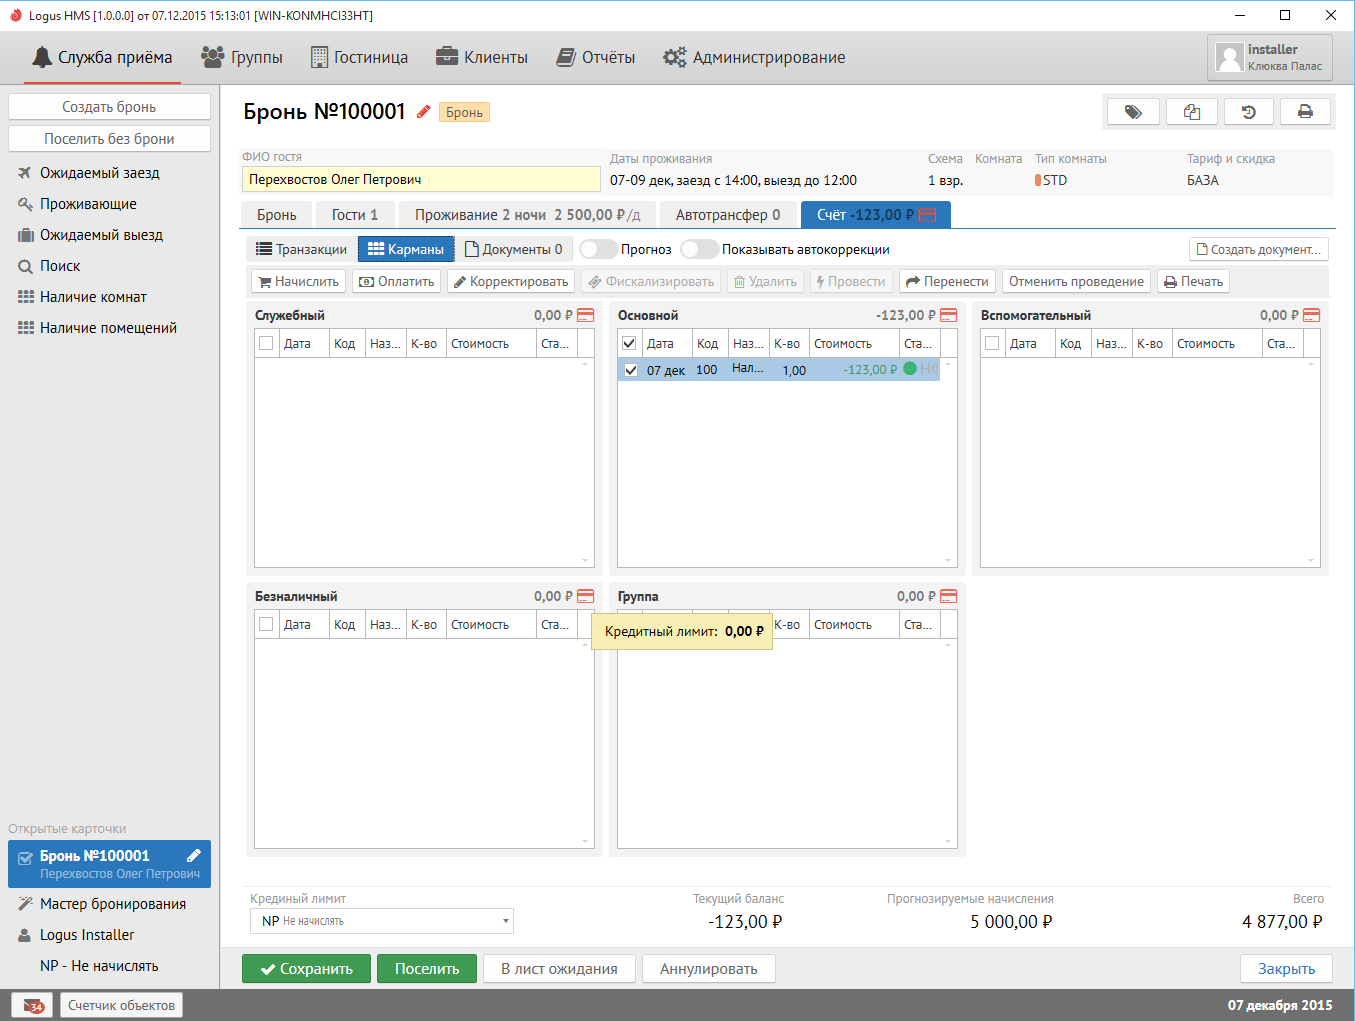Open booking history with the clock-arrow icon
The height and width of the screenshot is (1021, 1355).
point(1248,112)
